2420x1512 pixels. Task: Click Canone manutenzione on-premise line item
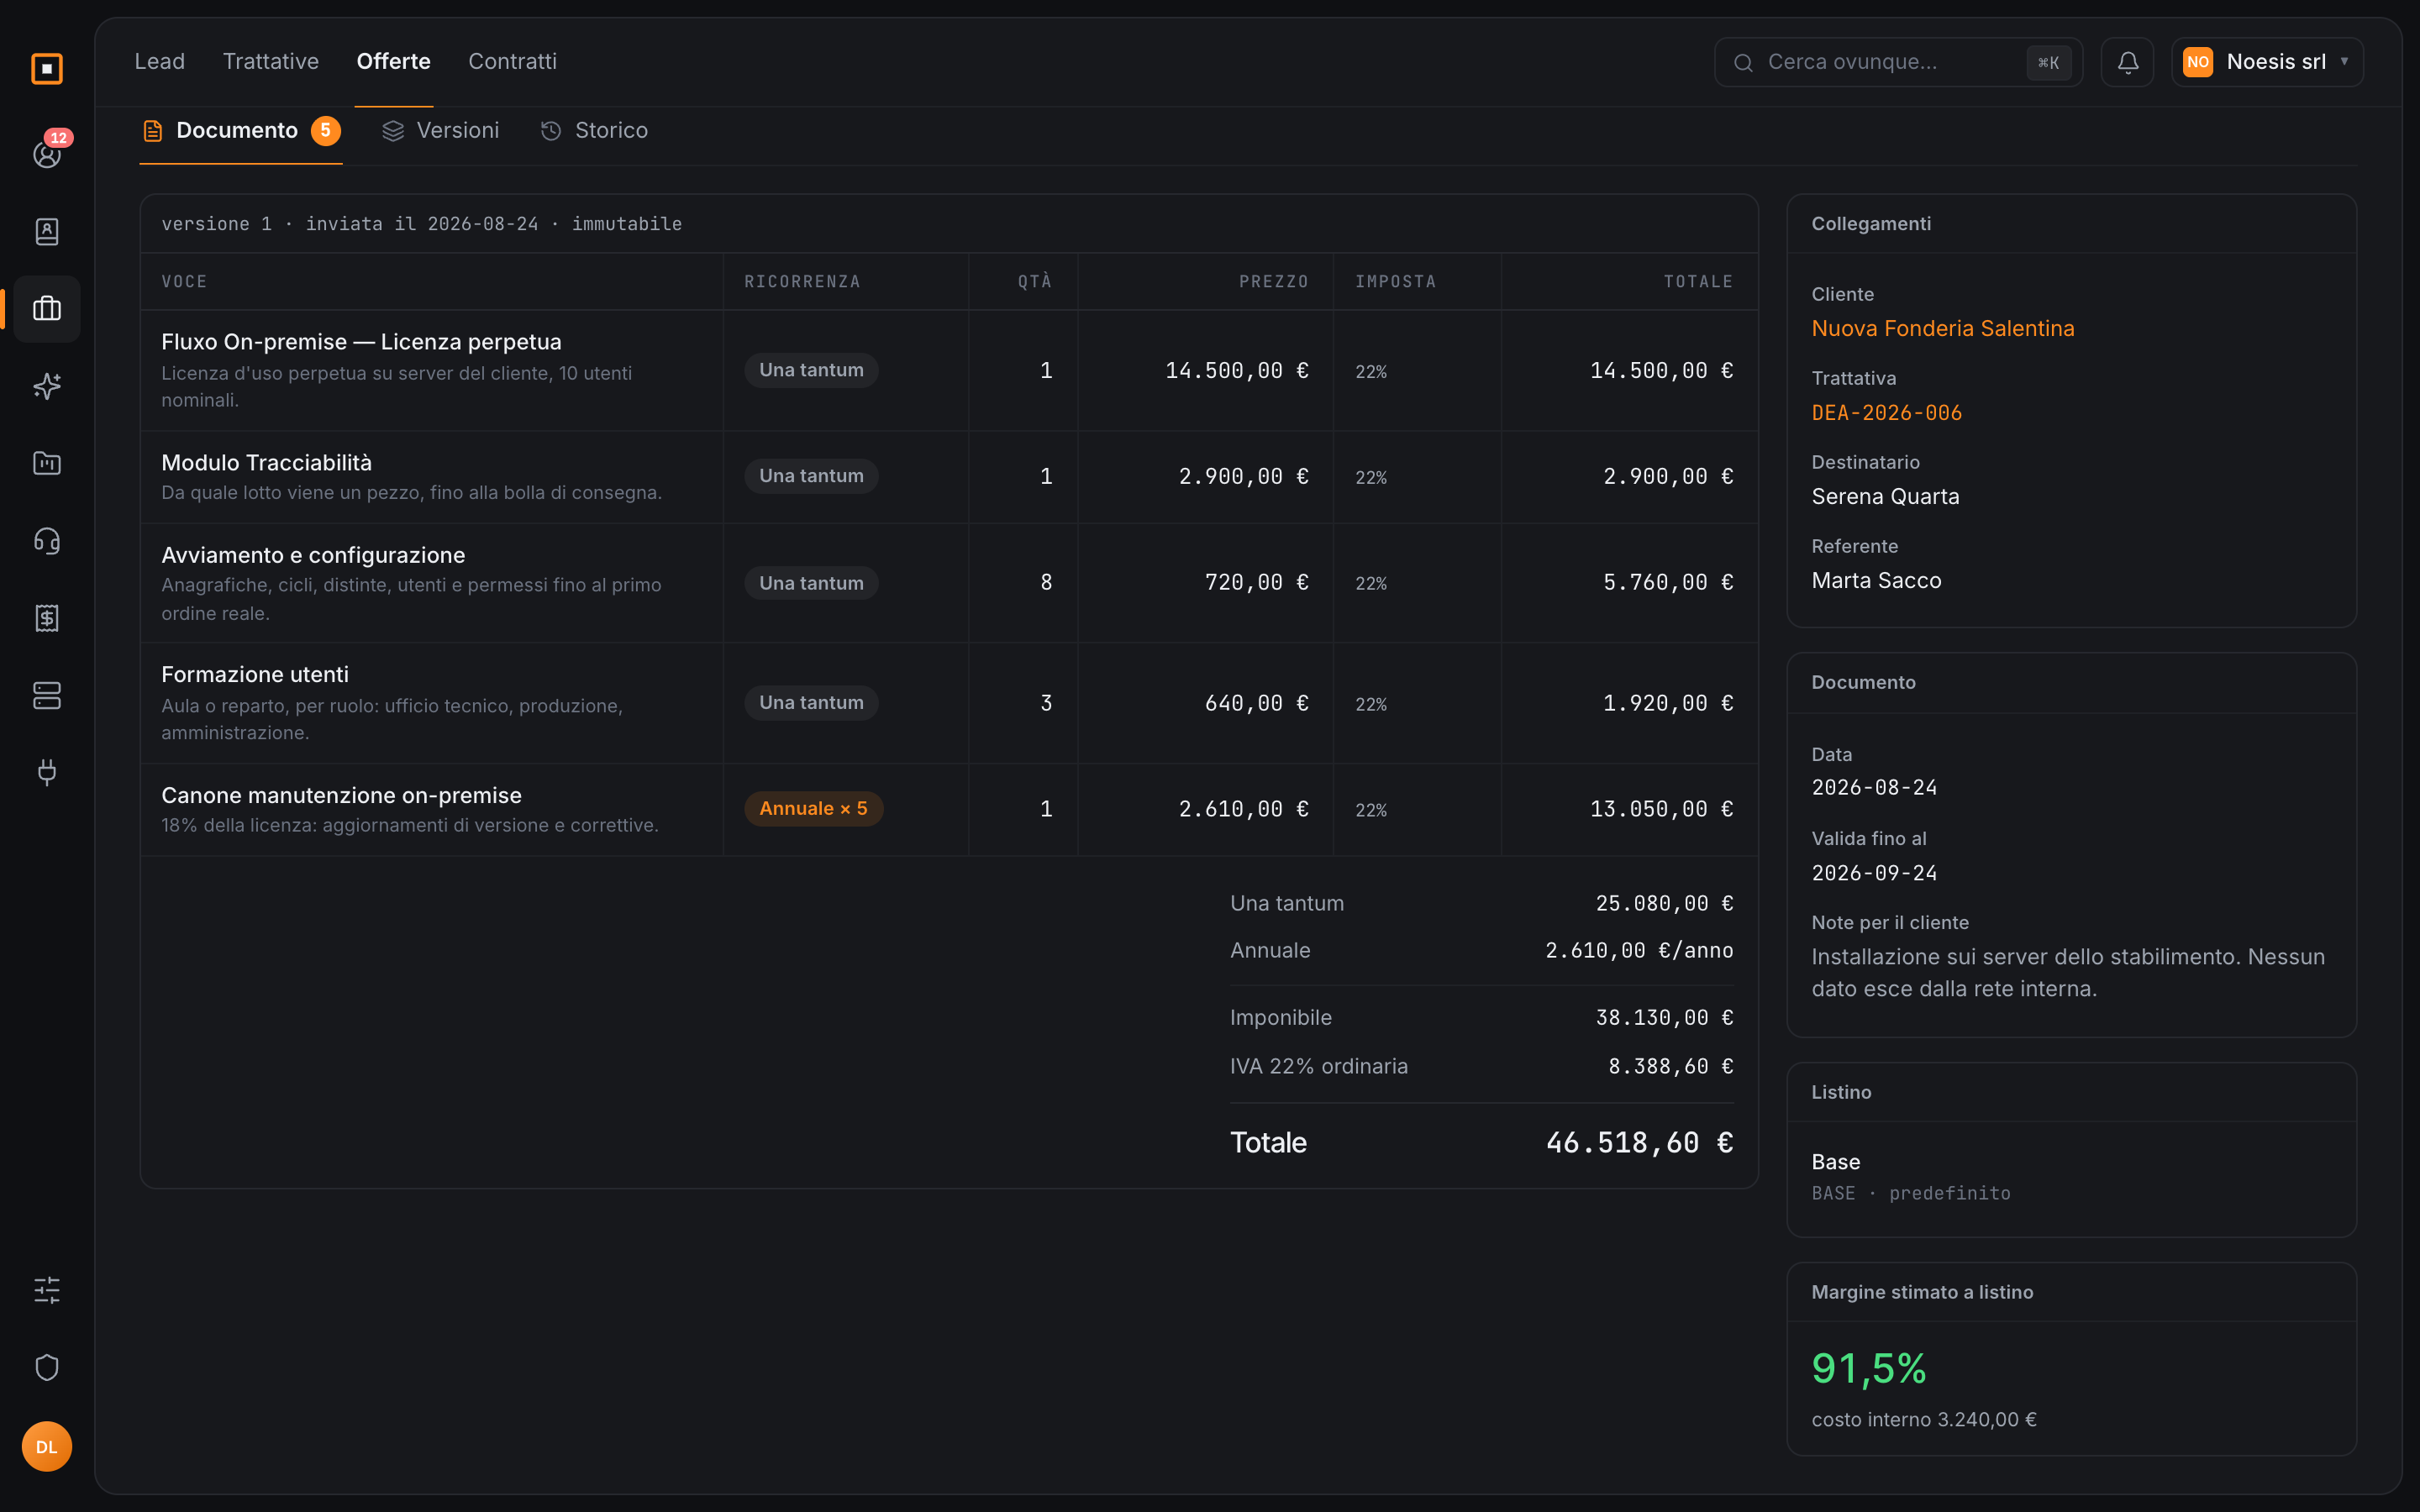click(341, 796)
